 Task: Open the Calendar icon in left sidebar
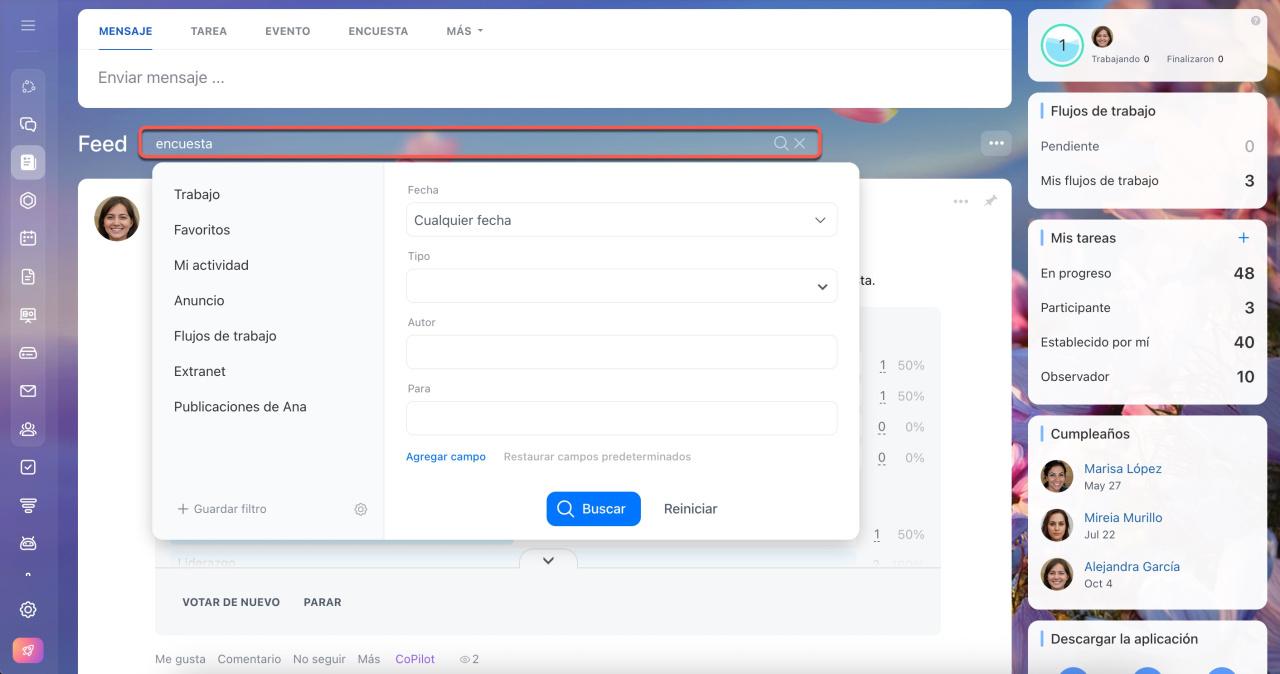point(28,238)
